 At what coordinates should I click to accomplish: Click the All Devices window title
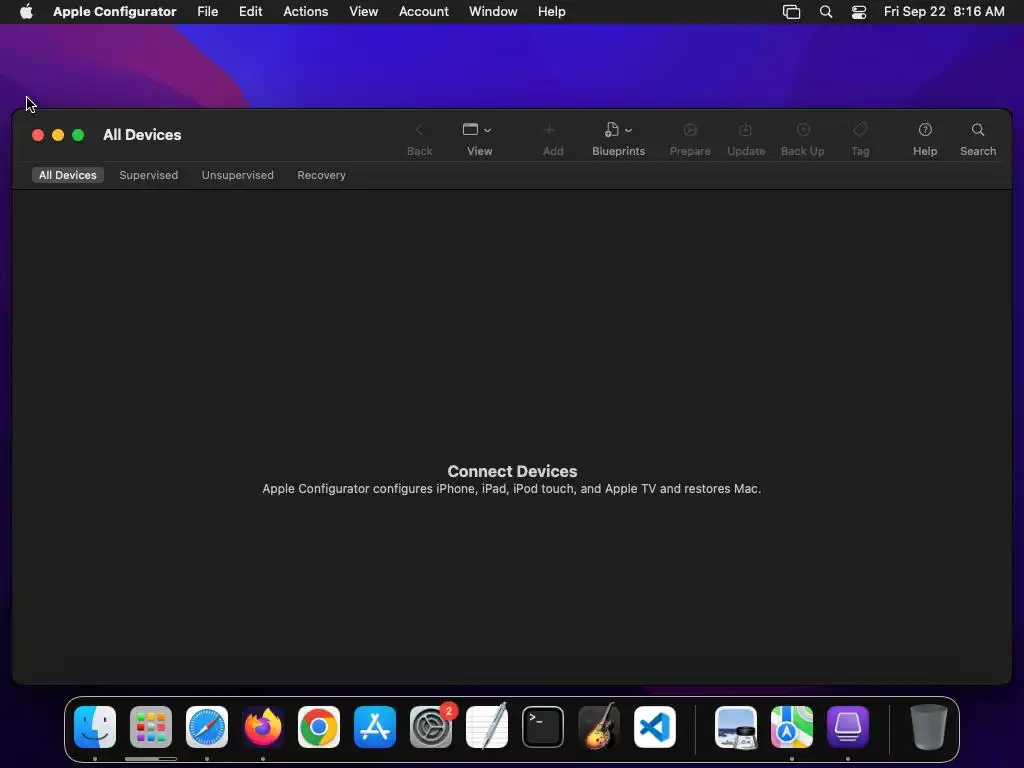click(142, 135)
